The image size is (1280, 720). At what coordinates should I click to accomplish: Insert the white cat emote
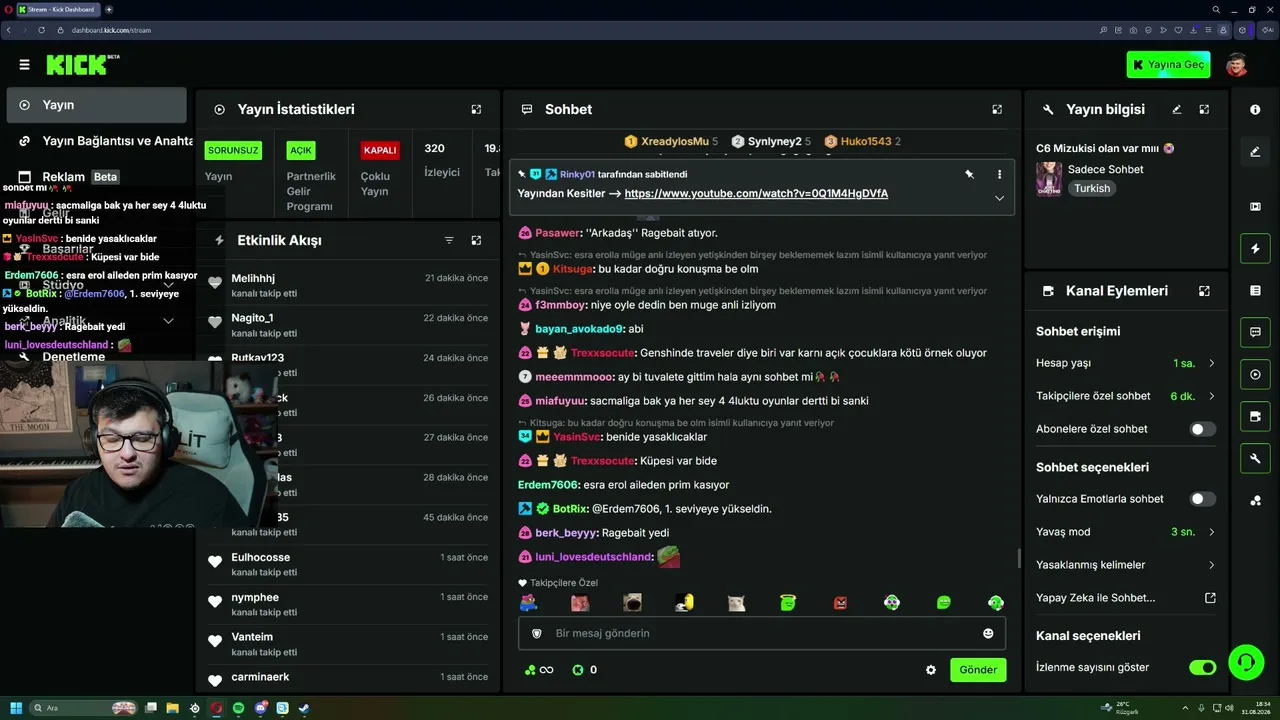tap(736, 603)
